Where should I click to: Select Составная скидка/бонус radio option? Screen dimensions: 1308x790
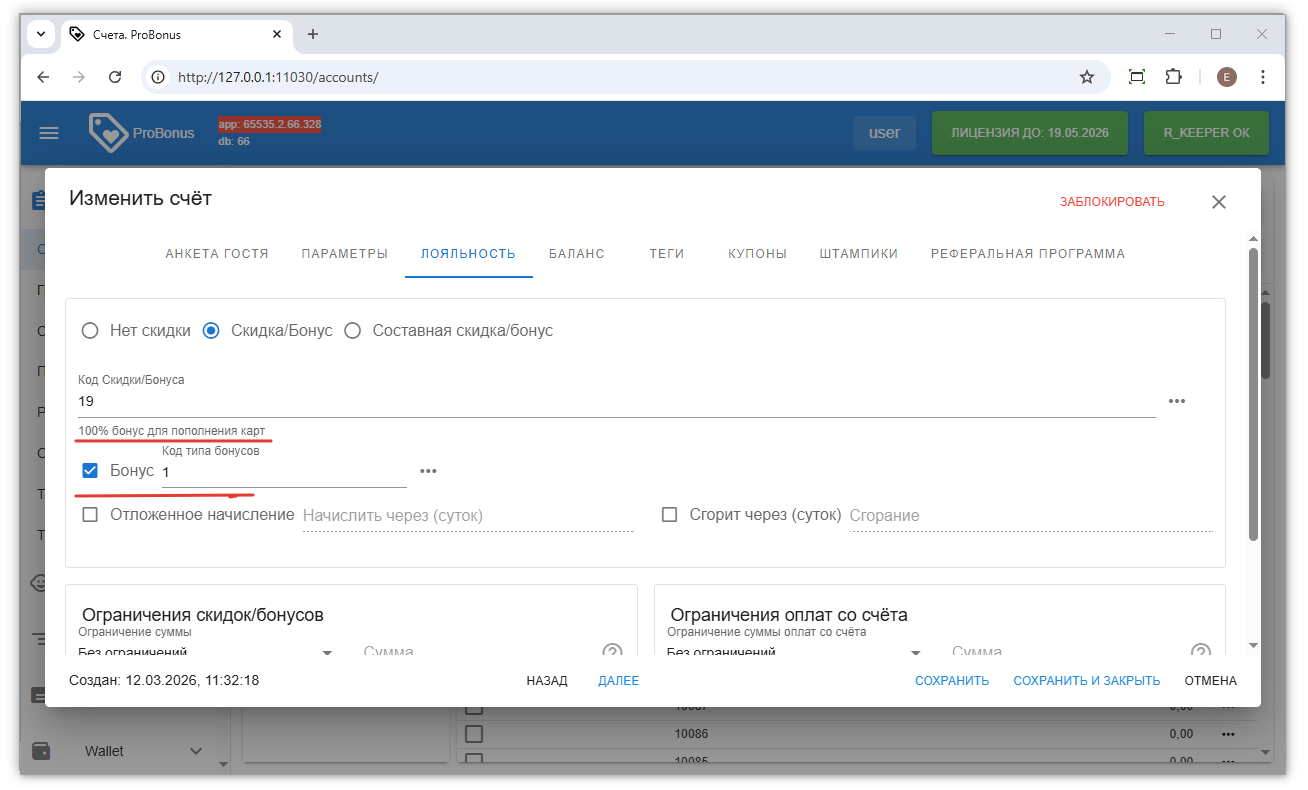[x=353, y=331]
